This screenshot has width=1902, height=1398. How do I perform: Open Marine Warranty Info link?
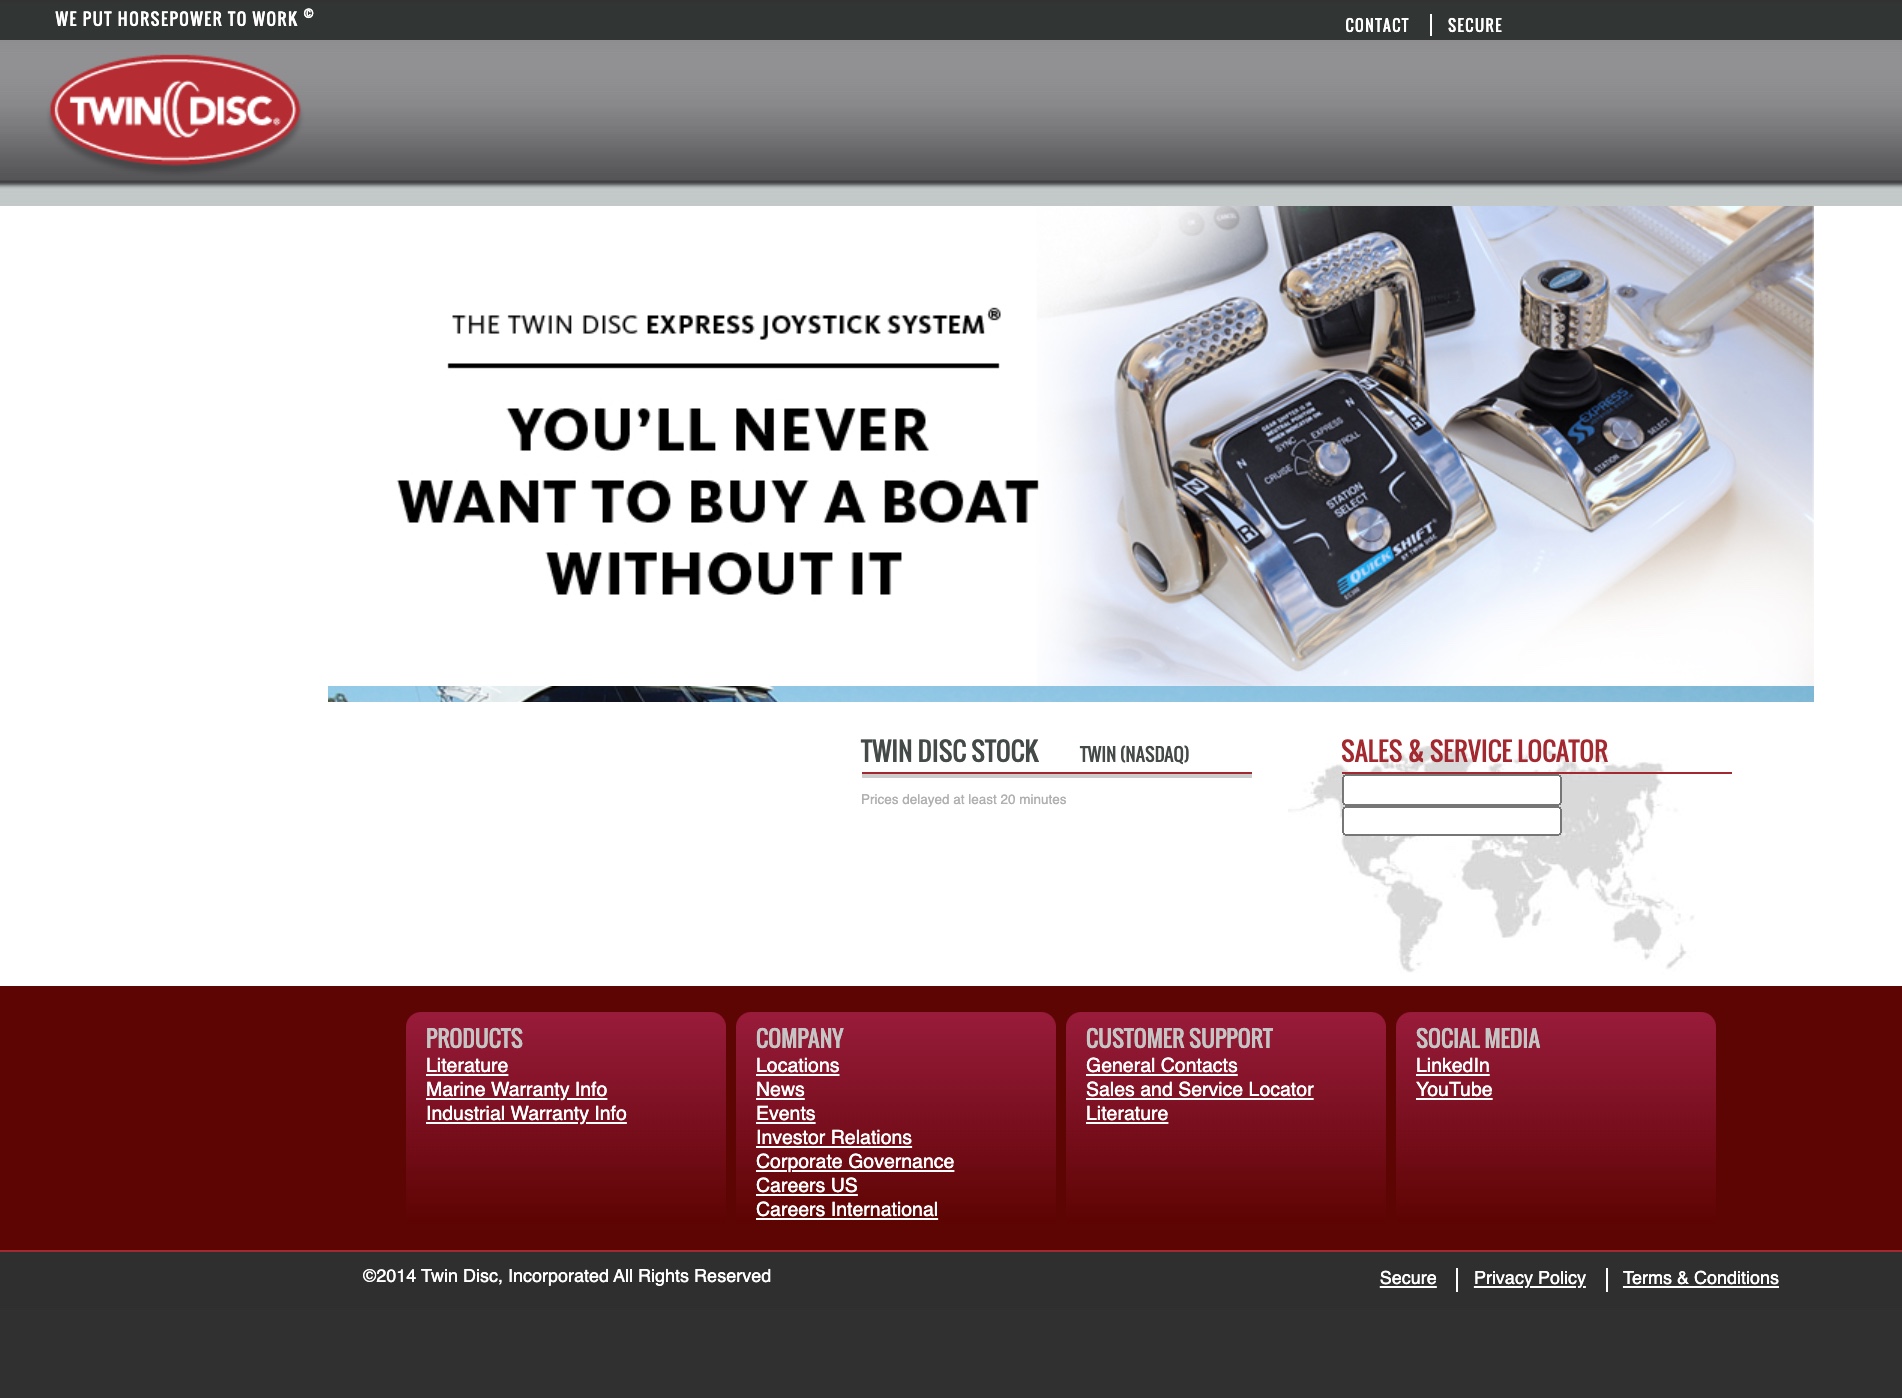(516, 1090)
